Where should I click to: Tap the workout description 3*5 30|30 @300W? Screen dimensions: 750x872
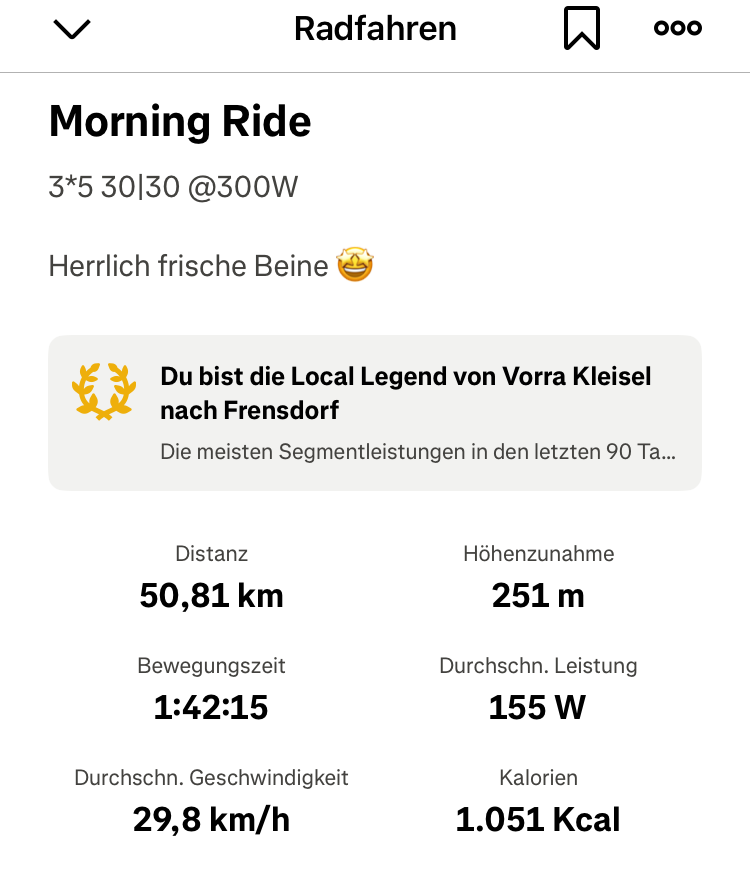173,187
